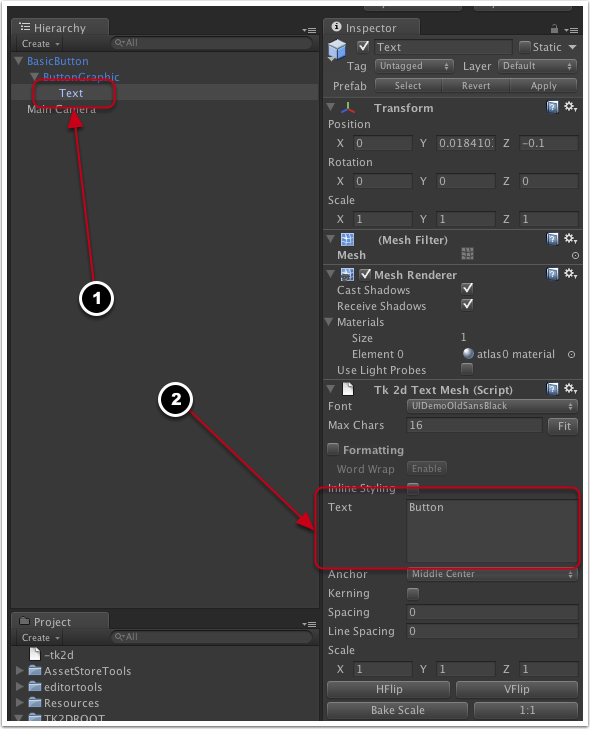Click the Bake Scale button

[x=398, y=710]
